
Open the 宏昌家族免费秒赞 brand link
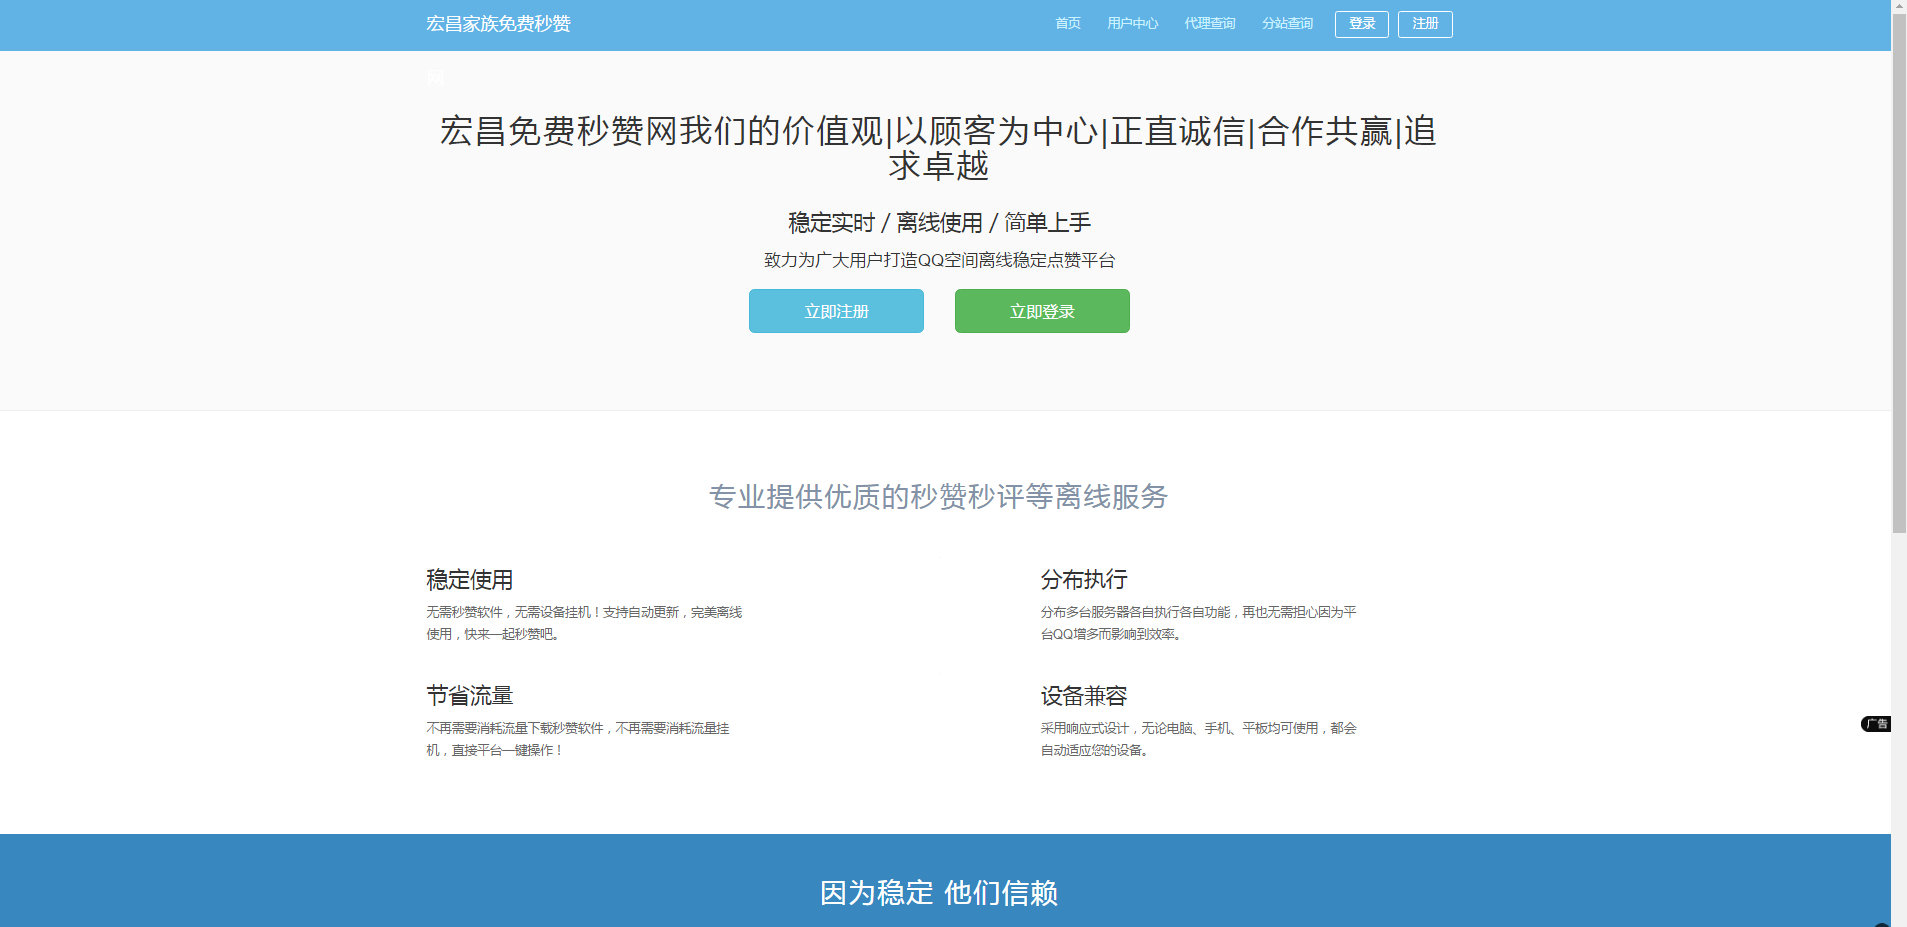pyautogui.click(x=498, y=24)
